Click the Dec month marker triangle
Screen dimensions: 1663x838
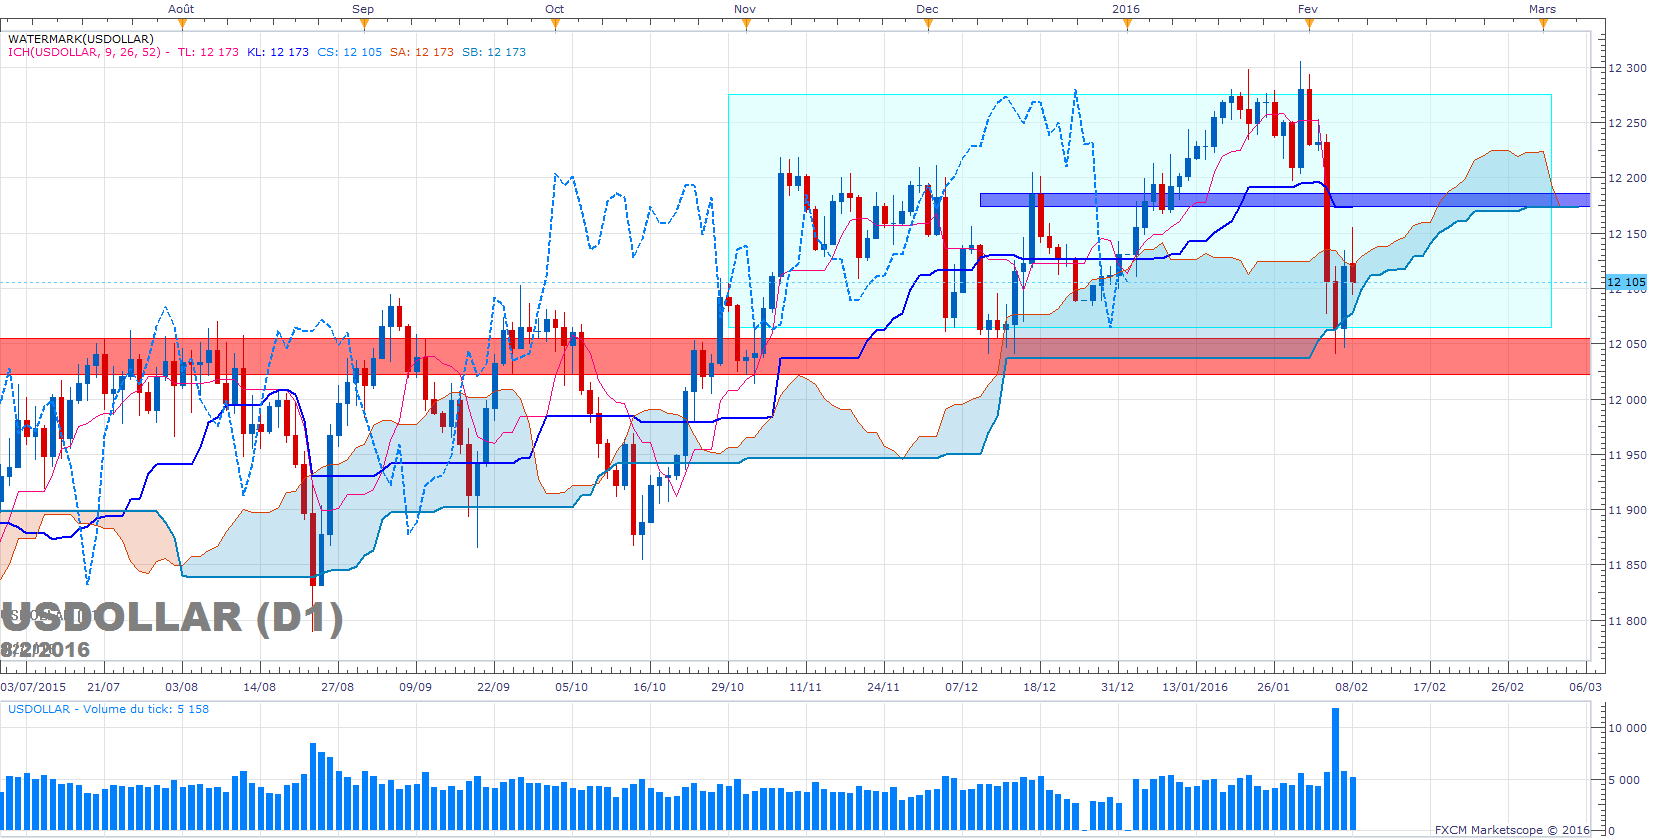tap(928, 24)
